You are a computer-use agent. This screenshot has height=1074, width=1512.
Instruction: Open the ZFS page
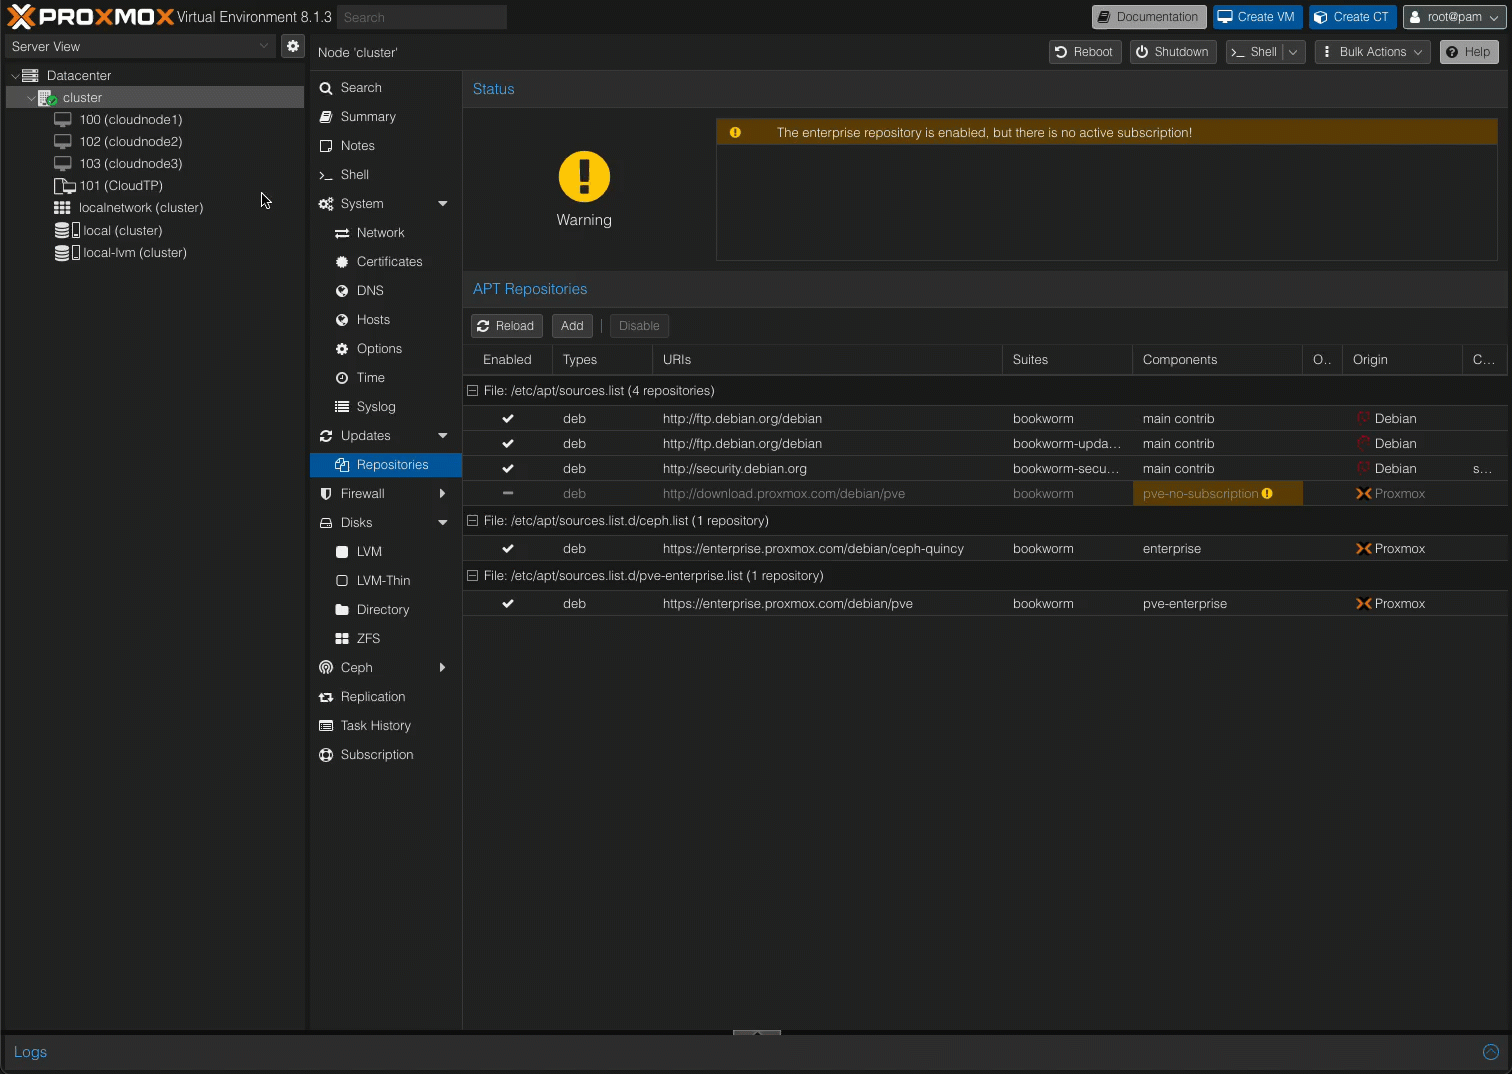pos(385,639)
